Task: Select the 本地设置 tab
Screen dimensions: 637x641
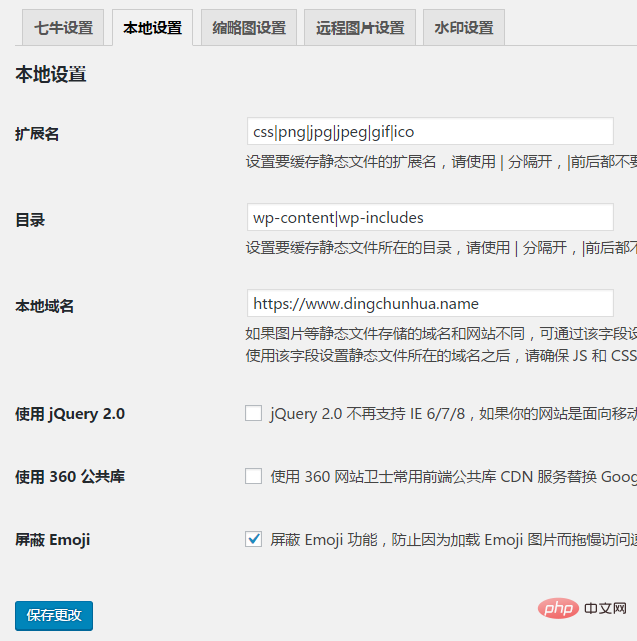Action: (153, 28)
